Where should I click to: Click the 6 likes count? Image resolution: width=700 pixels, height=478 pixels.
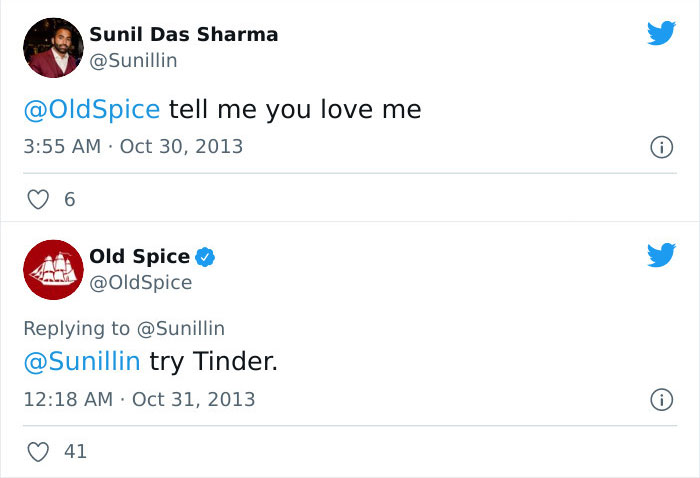click(x=69, y=200)
